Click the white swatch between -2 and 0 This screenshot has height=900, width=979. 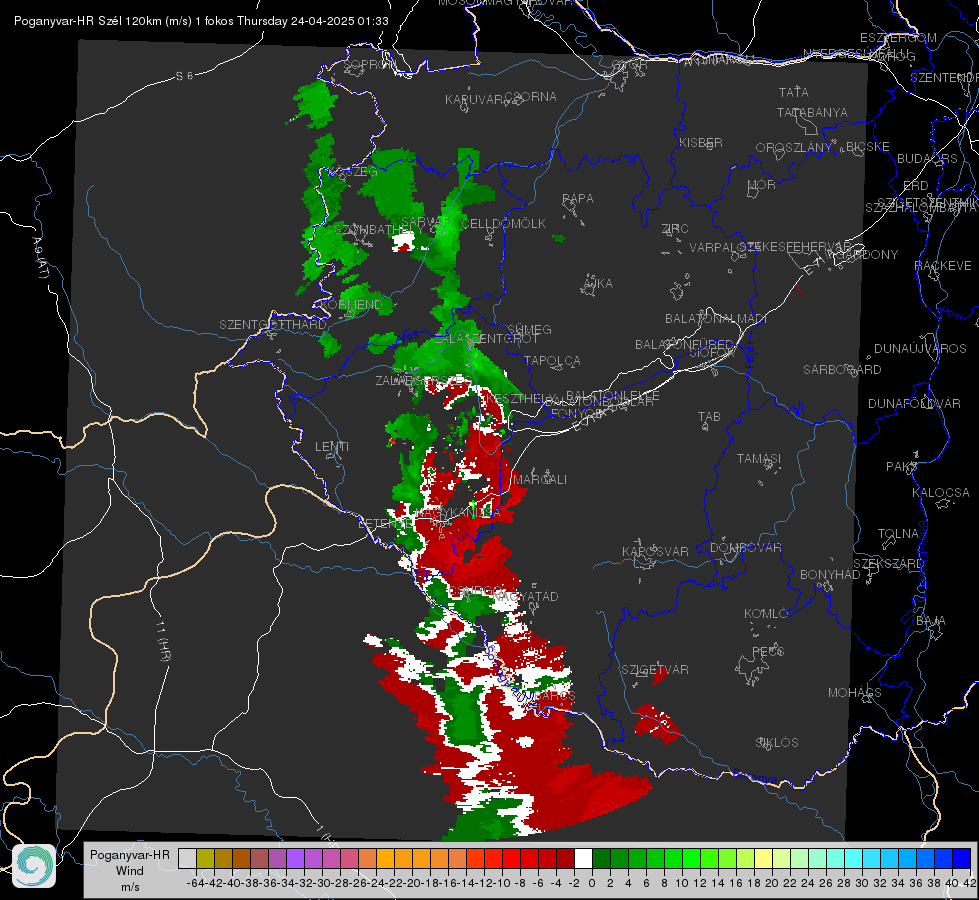583,858
